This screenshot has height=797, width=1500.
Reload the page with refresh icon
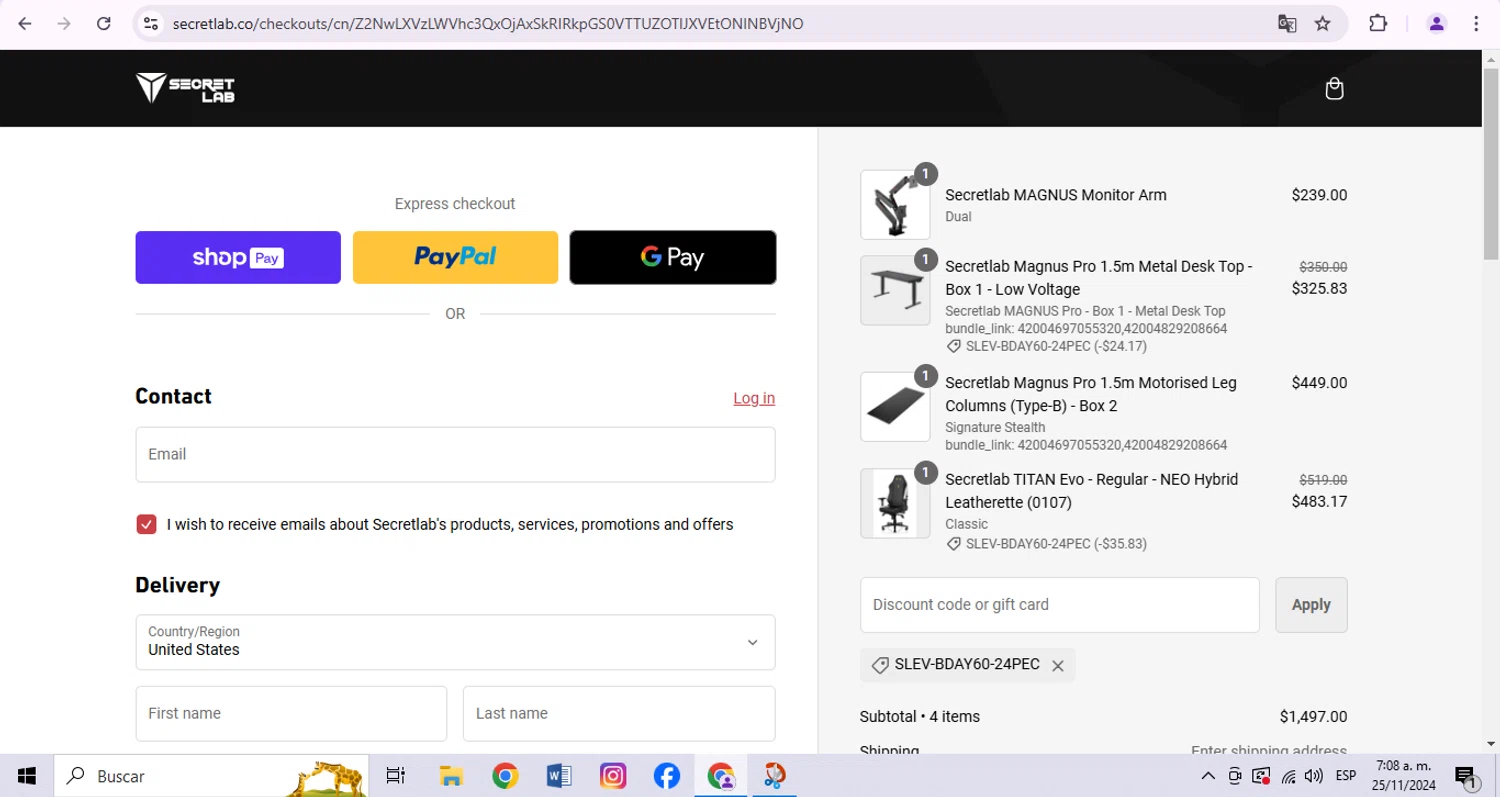pos(103,24)
